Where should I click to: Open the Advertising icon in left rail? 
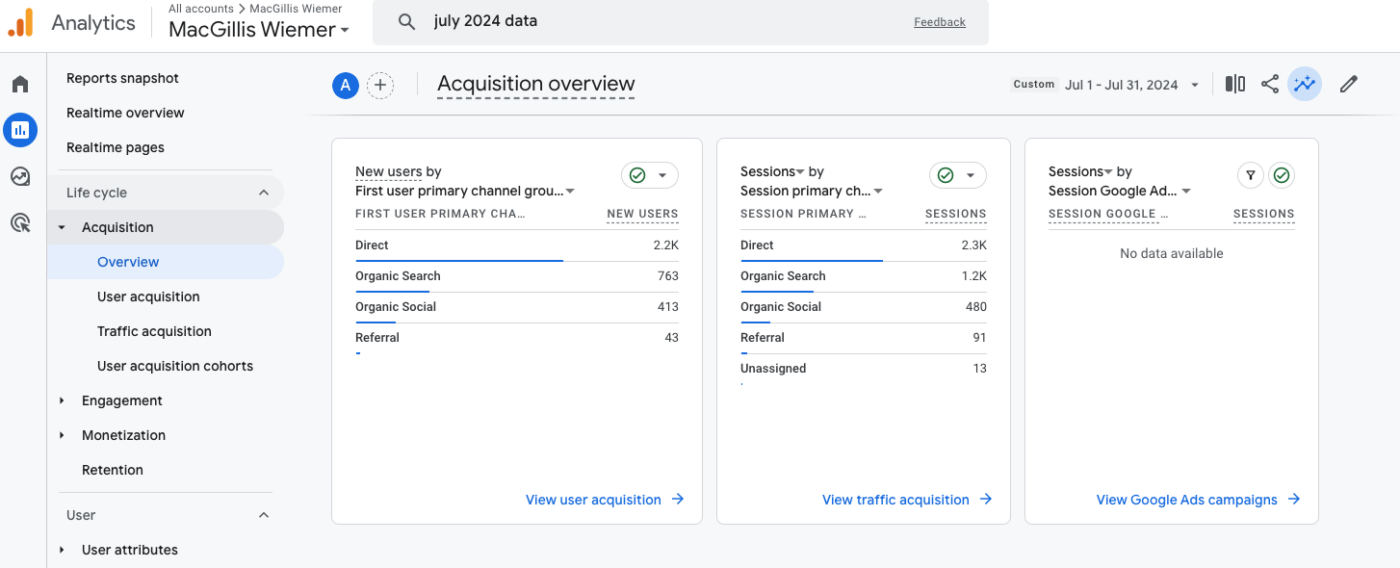click(20, 222)
